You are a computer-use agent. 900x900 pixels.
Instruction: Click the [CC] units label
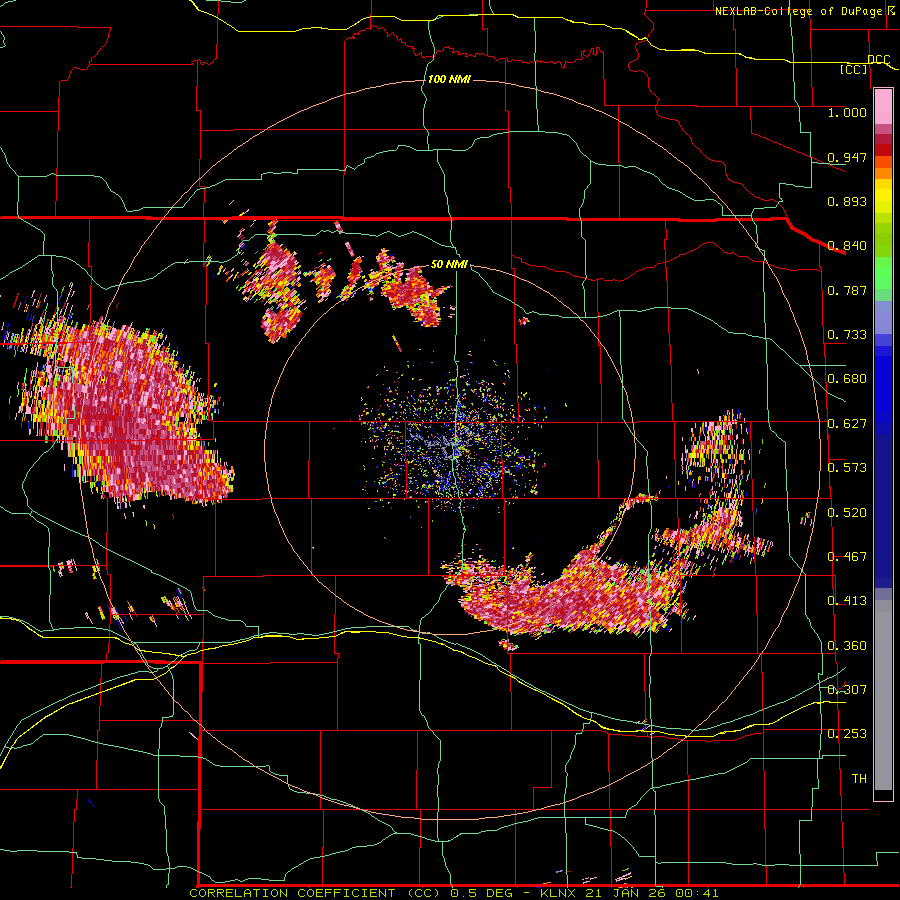point(854,69)
